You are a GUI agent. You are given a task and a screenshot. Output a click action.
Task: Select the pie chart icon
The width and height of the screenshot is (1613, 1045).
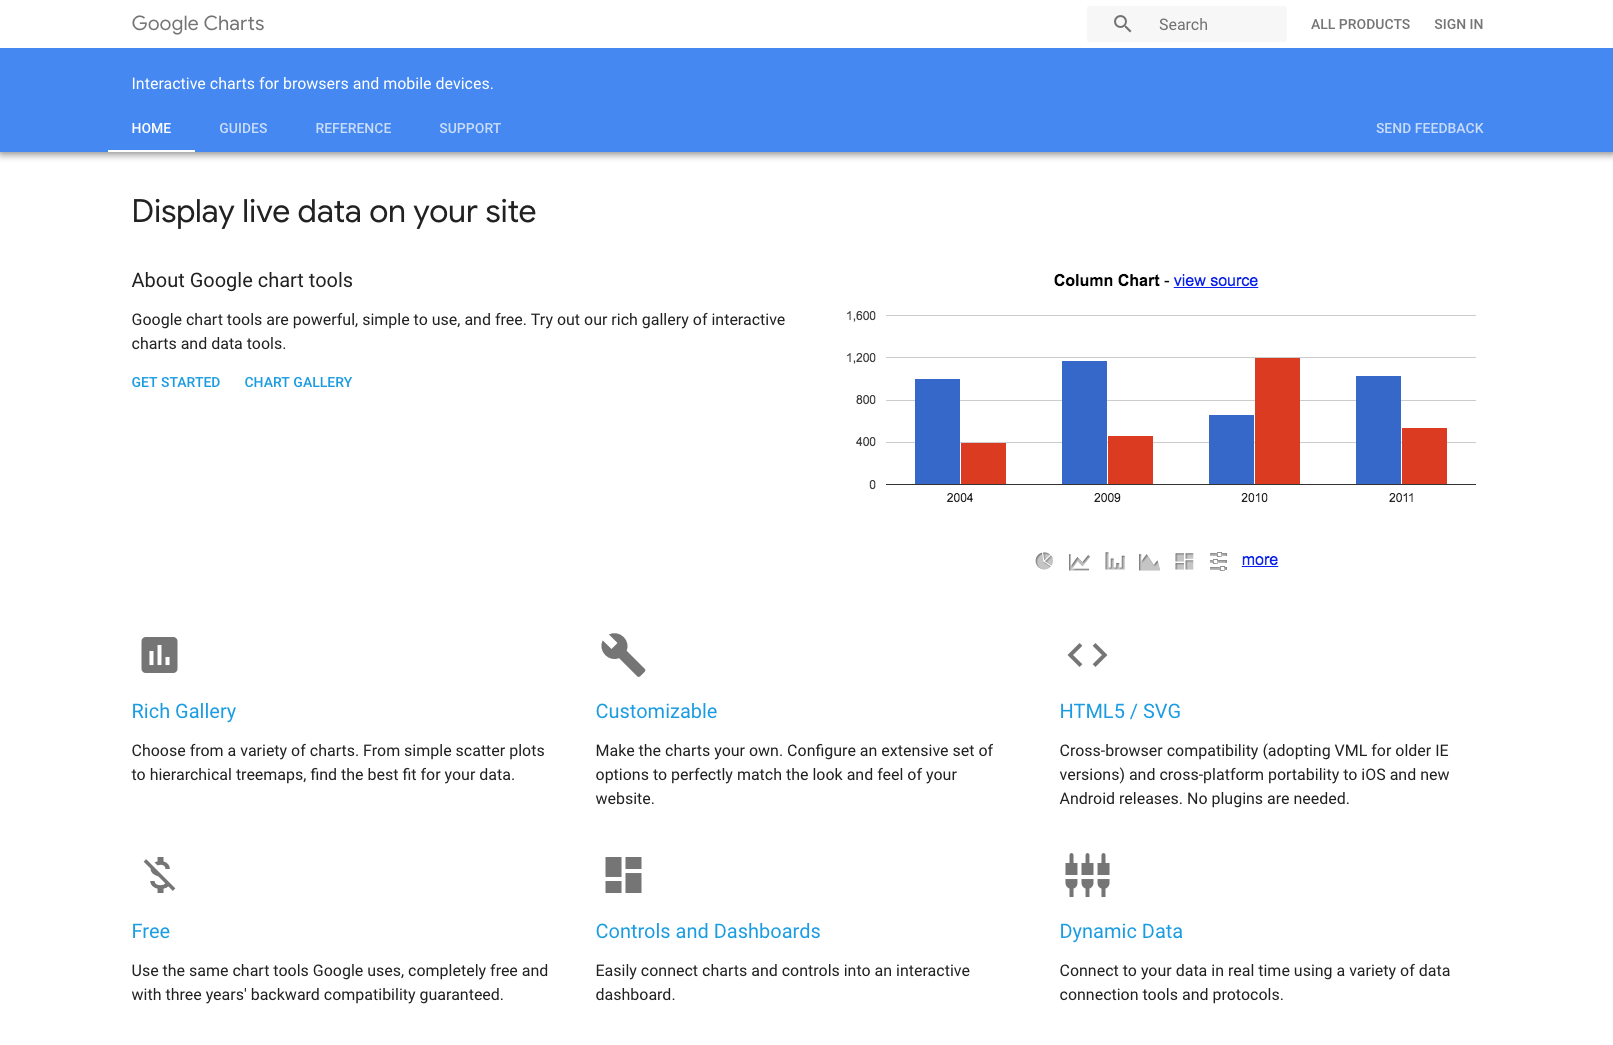(x=1044, y=561)
